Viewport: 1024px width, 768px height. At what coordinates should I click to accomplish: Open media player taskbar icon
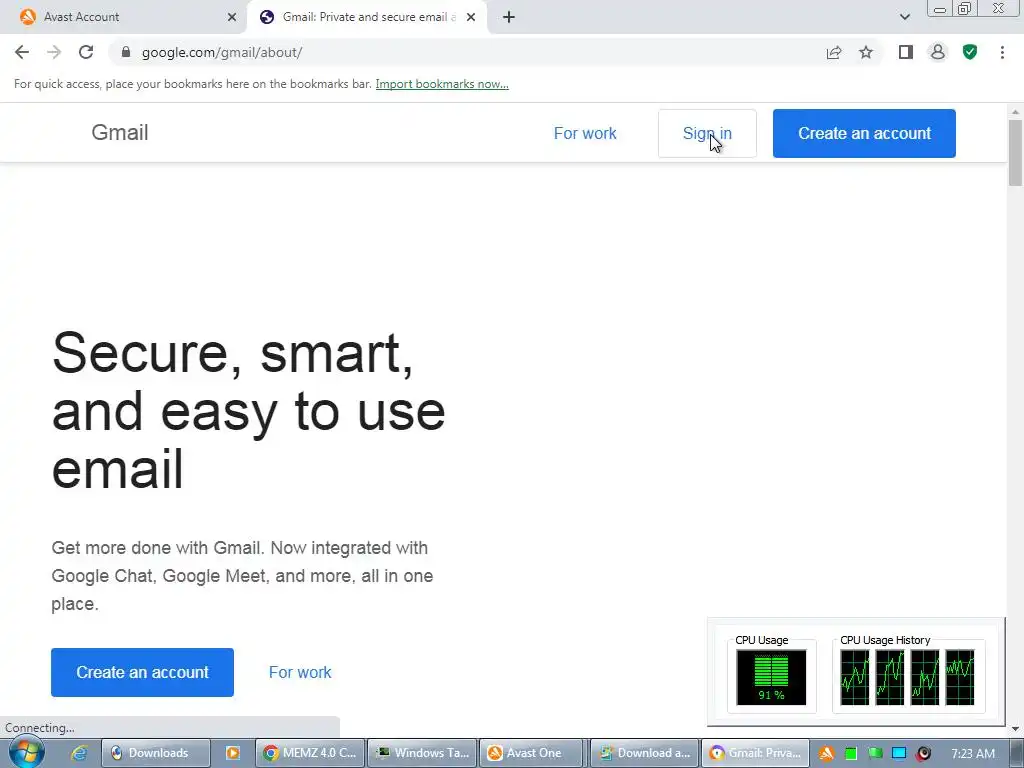[232, 753]
